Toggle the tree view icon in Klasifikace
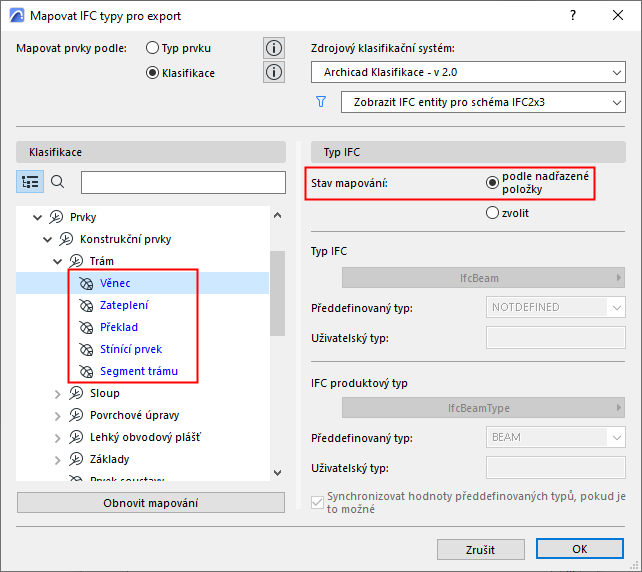This screenshot has width=642, height=572. [30, 182]
